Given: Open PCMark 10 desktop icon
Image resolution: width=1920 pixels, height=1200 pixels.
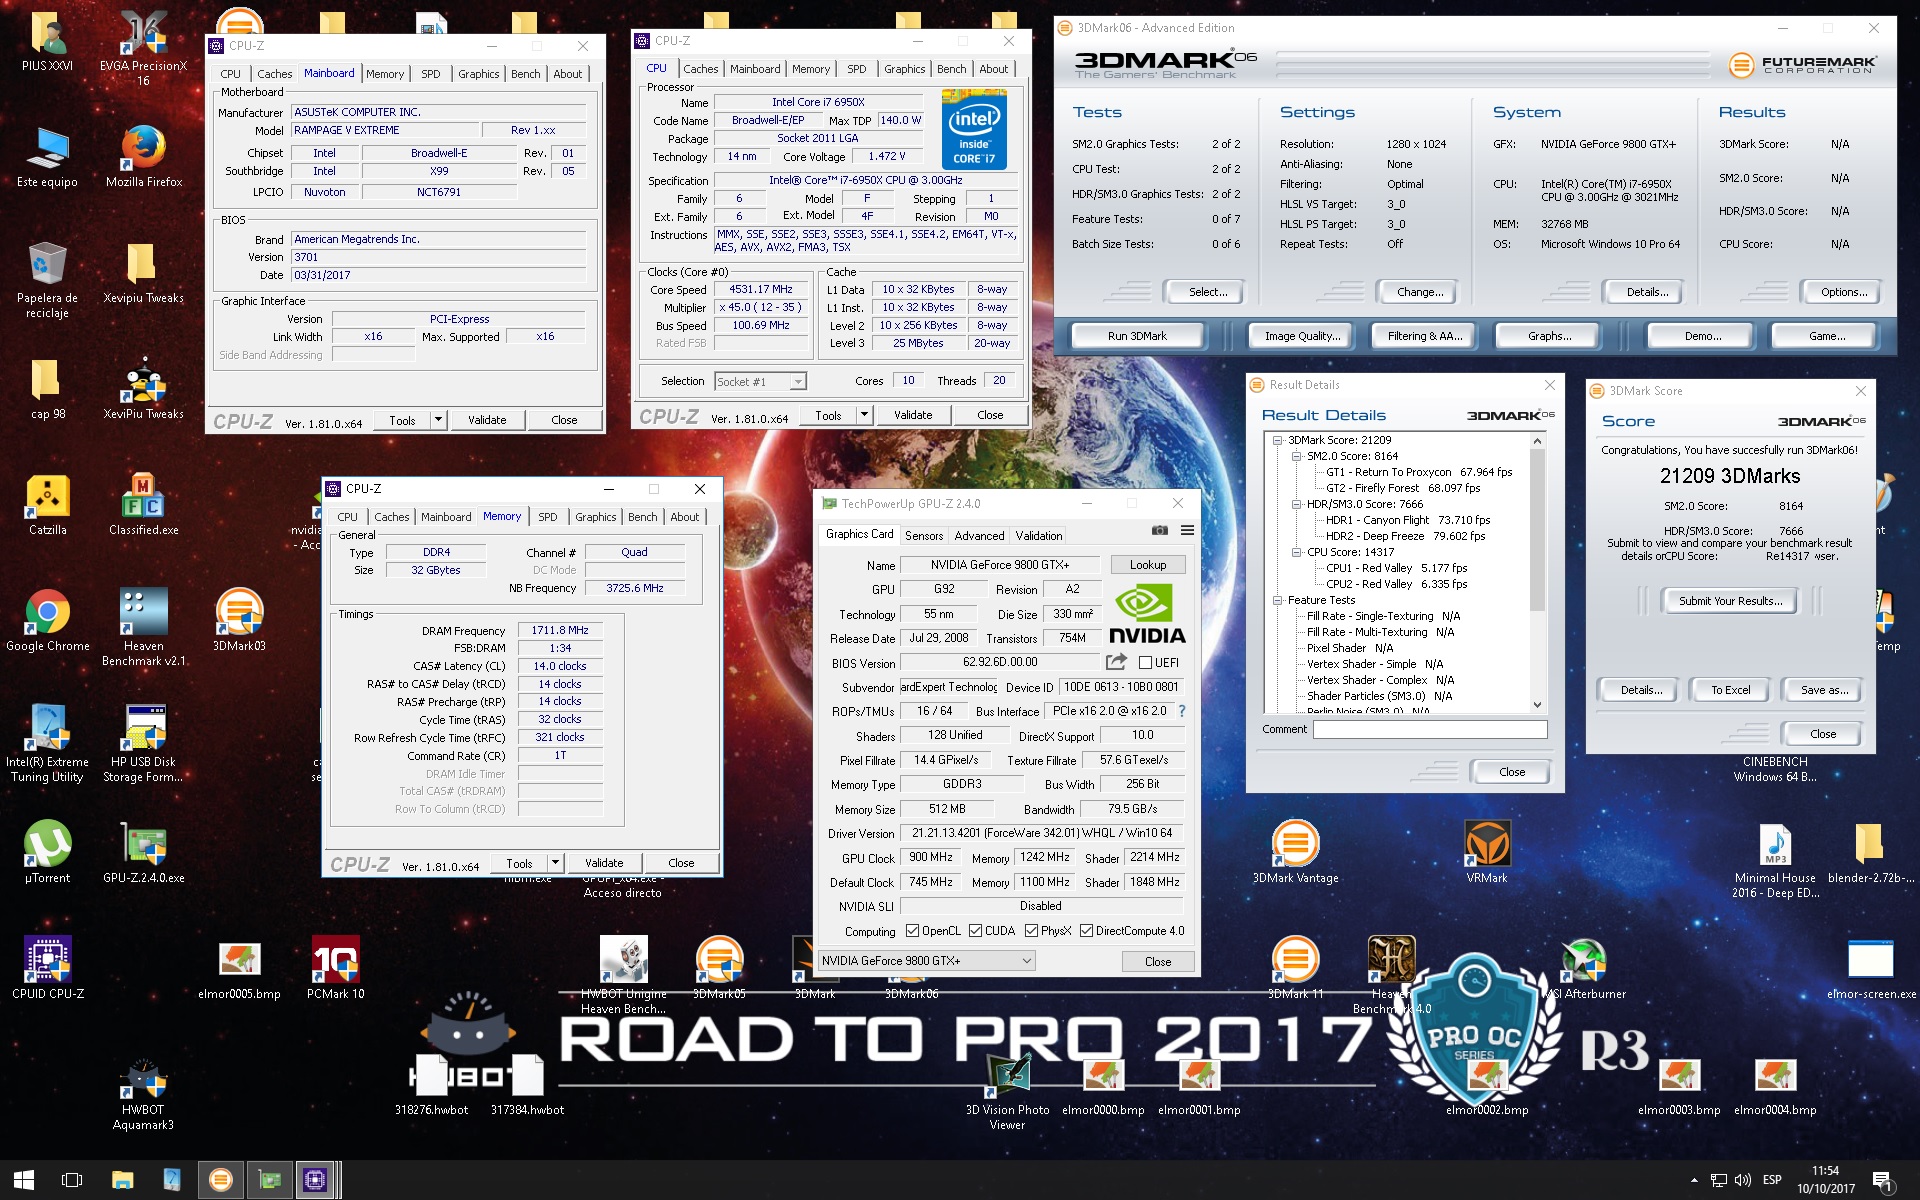Looking at the screenshot, I should tap(336, 968).
